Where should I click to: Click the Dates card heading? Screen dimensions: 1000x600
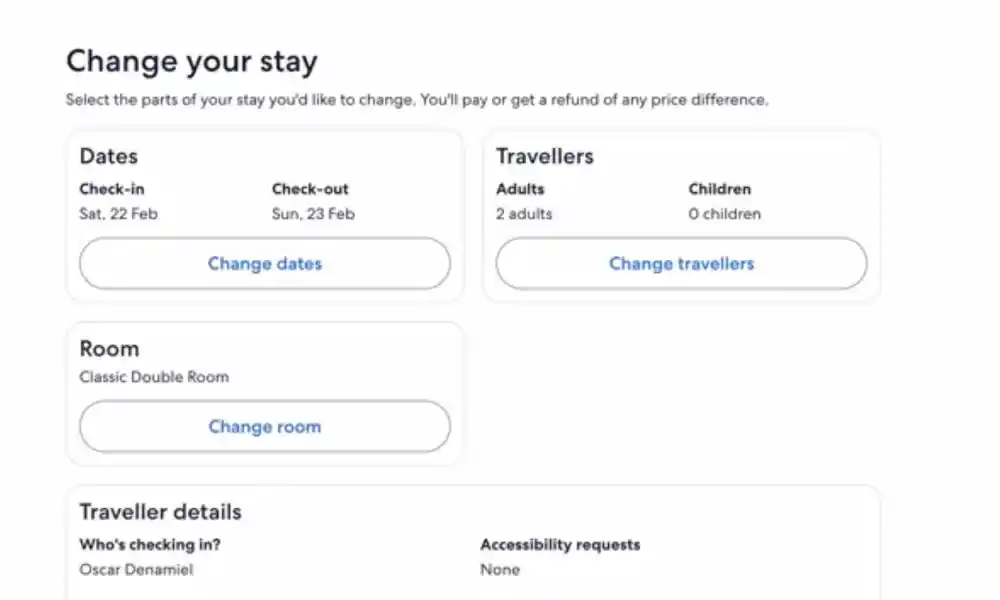pyautogui.click(x=109, y=157)
